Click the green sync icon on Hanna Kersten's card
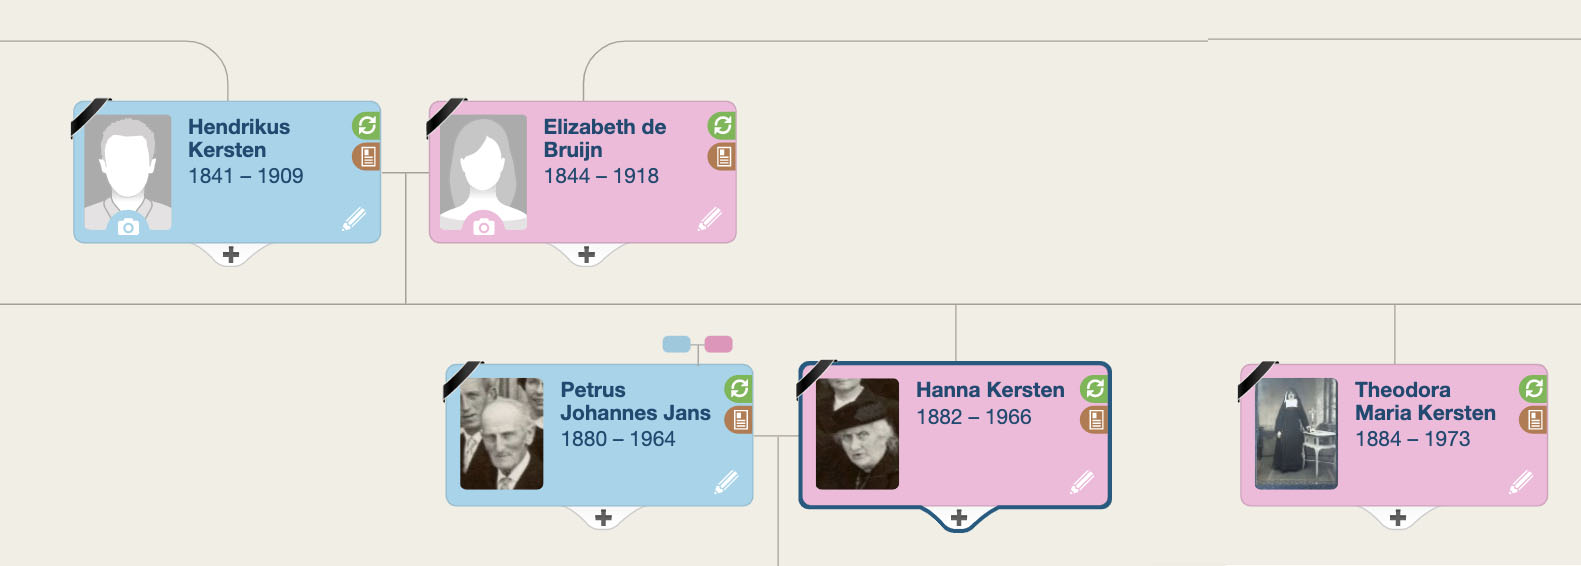Viewport: 1581px width, 566px height. pos(1095,388)
